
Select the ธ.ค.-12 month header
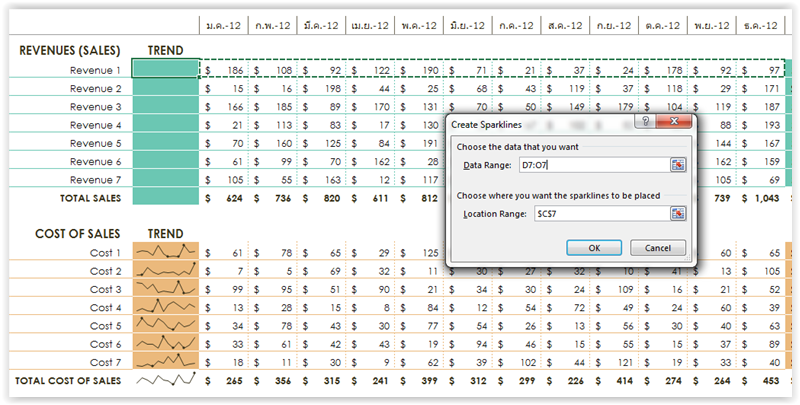click(x=761, y=26)
